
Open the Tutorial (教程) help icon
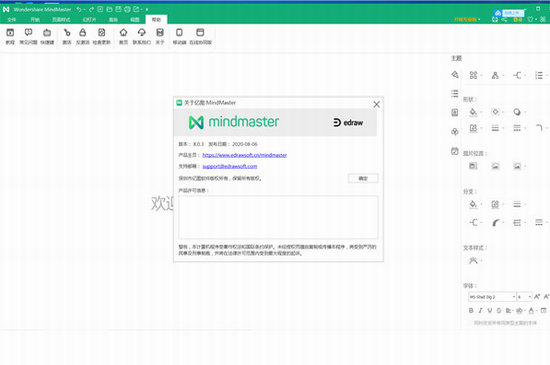click(10, 36)
